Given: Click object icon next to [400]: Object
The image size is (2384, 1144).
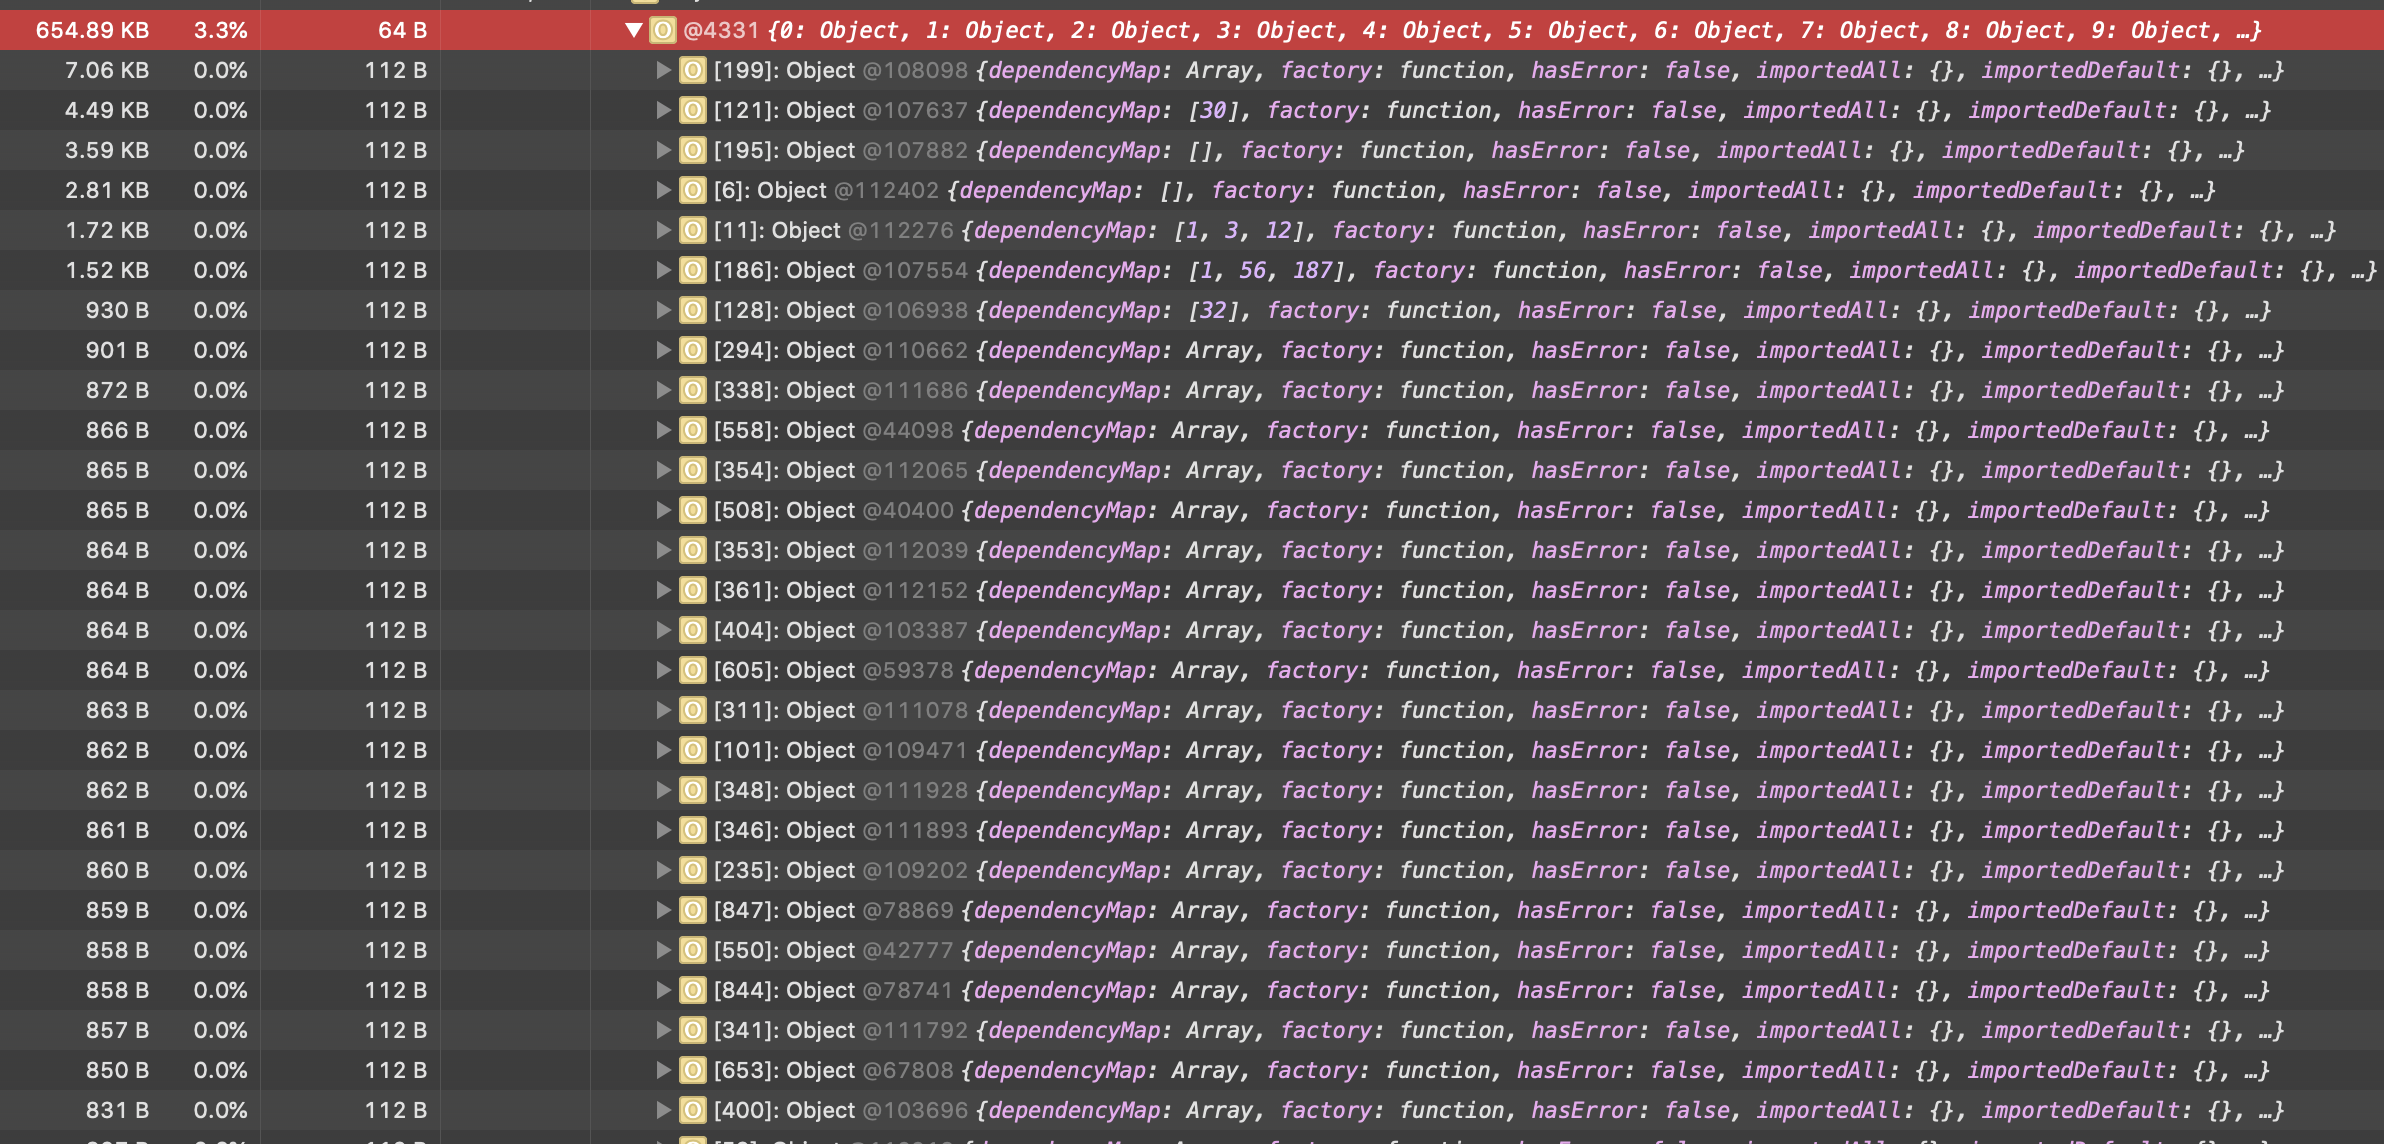Looking at the screenshot, I should (x=693, y=1110).
